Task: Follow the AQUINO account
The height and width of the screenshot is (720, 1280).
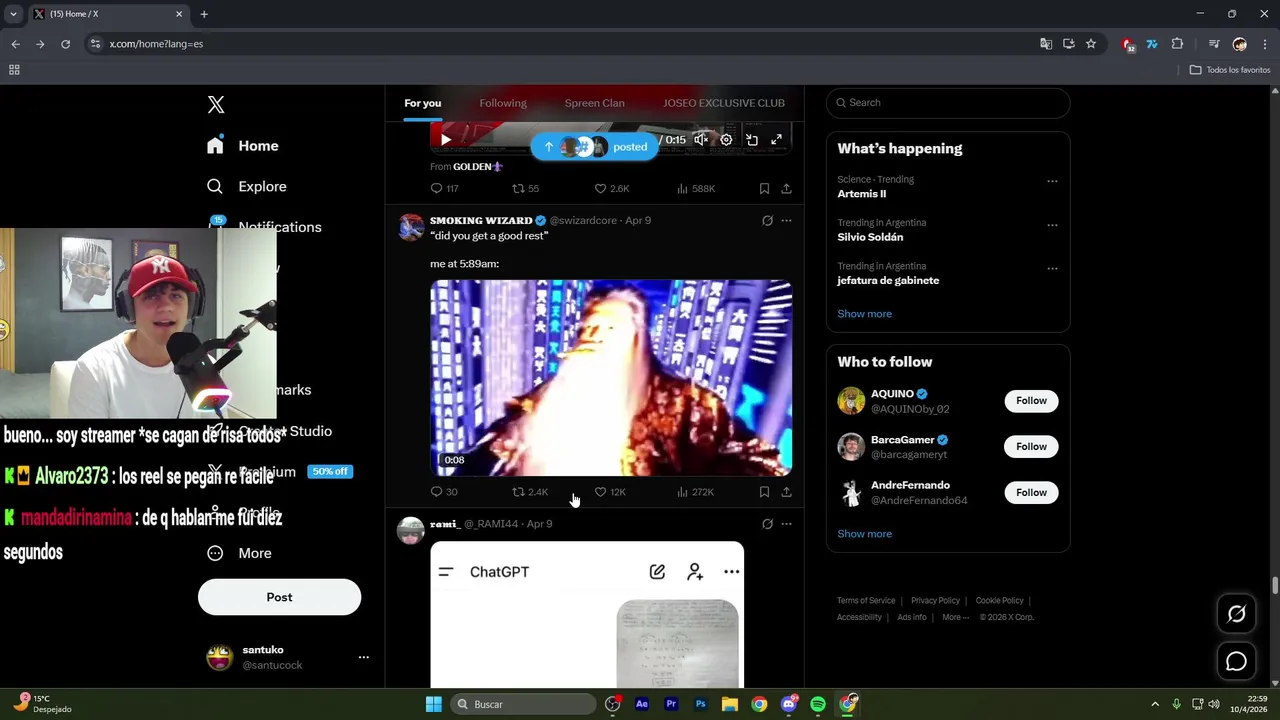Action: 1031,401
